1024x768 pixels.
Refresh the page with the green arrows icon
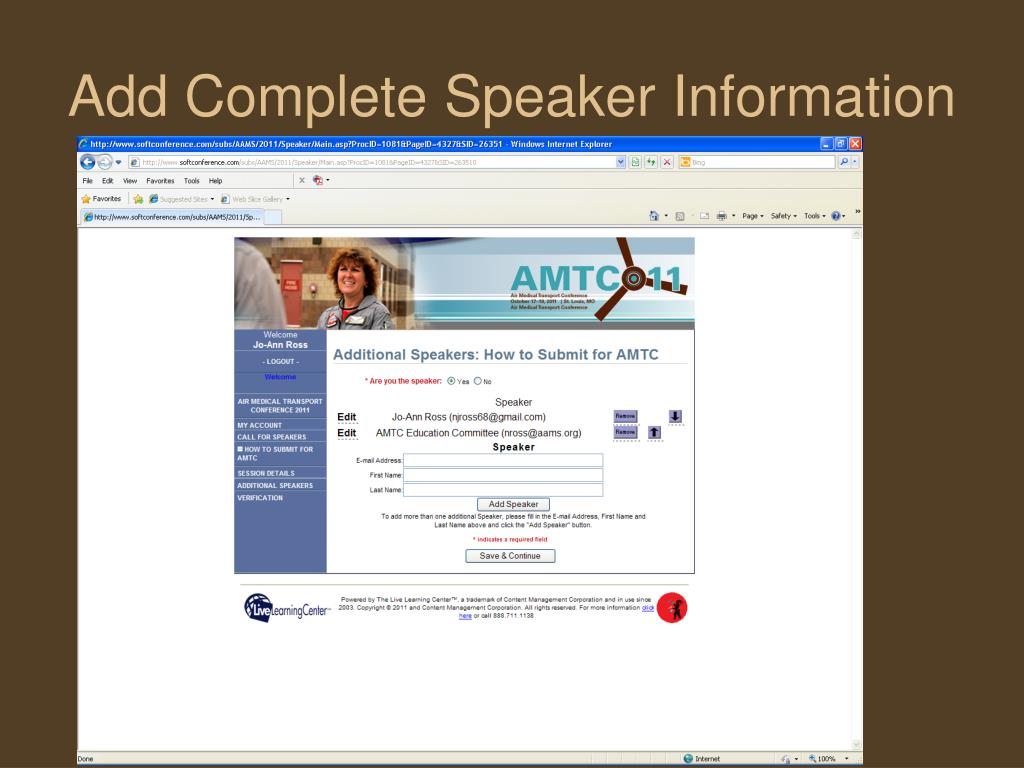[651, 162]
